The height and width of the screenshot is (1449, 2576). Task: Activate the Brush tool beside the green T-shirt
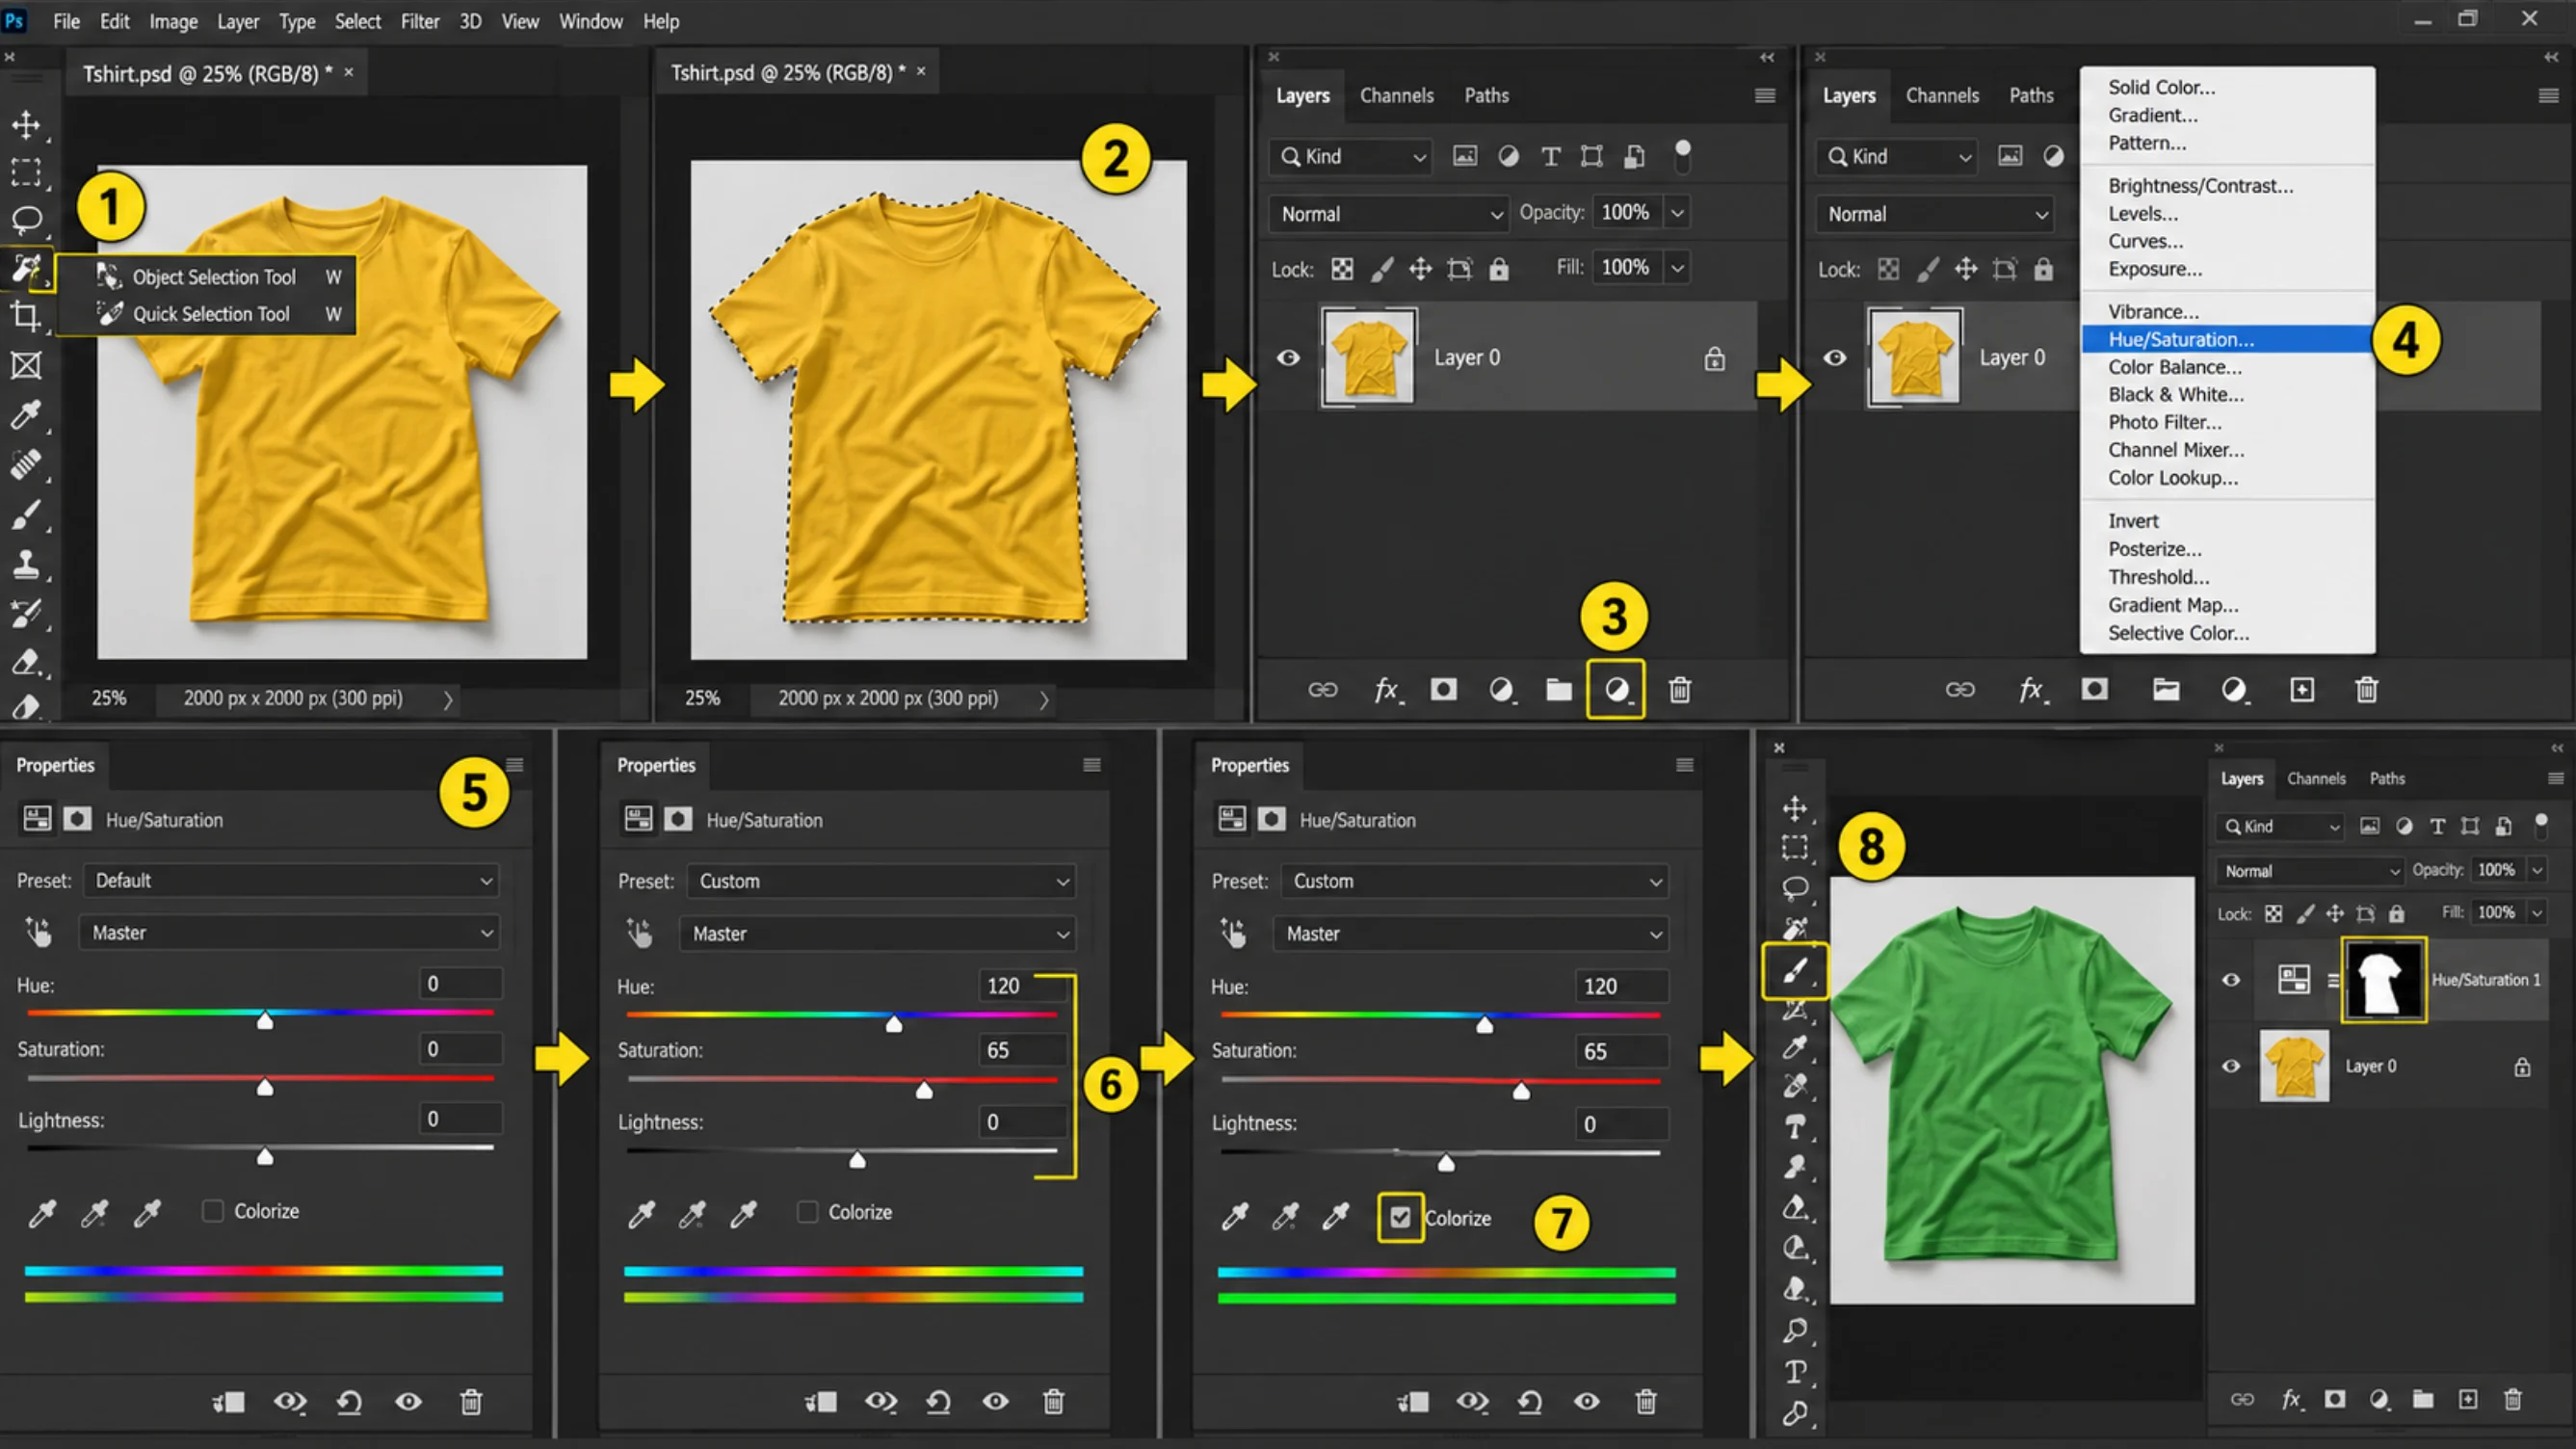(x=1795, y=970)
